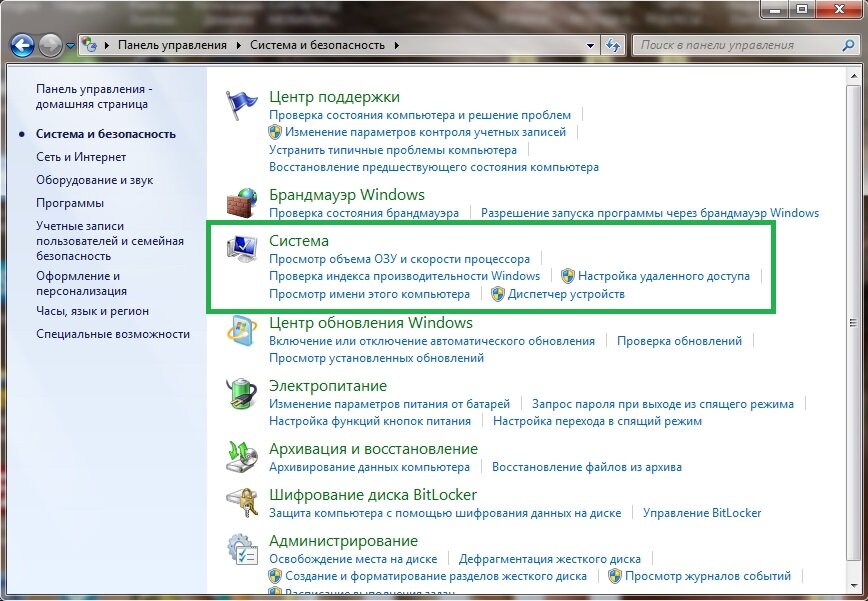Open Центр обновления Windows heading
This screenshot has height=601, width=868.
[x=371, y=323]
